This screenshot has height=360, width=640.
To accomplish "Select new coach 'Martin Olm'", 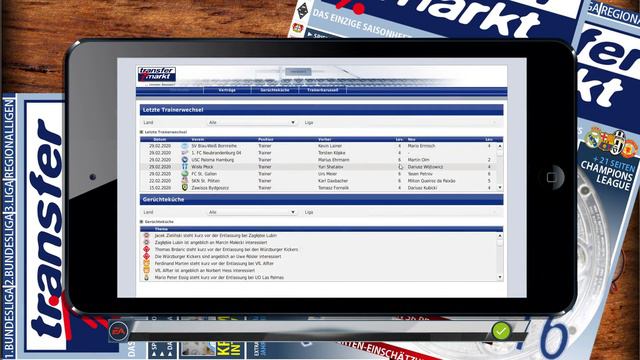I will (x=418, y=160).
